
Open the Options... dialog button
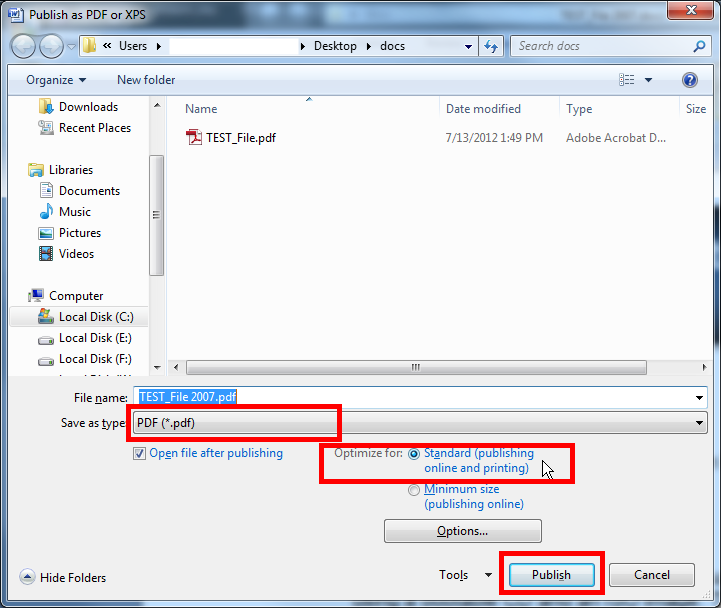pos(462,531)
